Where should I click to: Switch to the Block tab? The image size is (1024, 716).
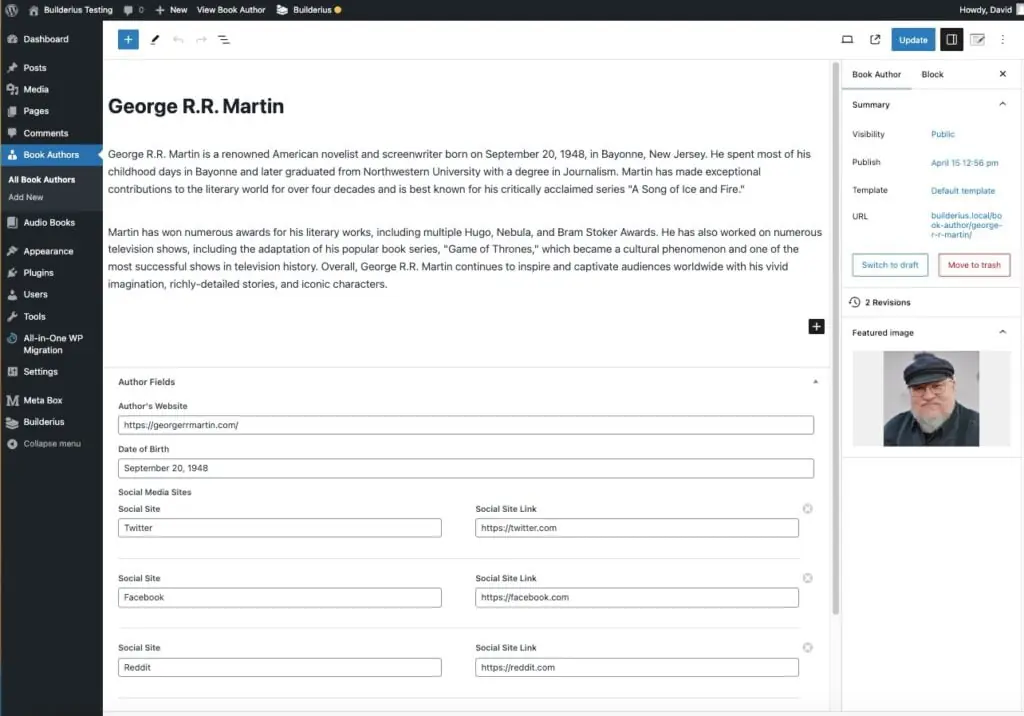click(x=932, y=74)
